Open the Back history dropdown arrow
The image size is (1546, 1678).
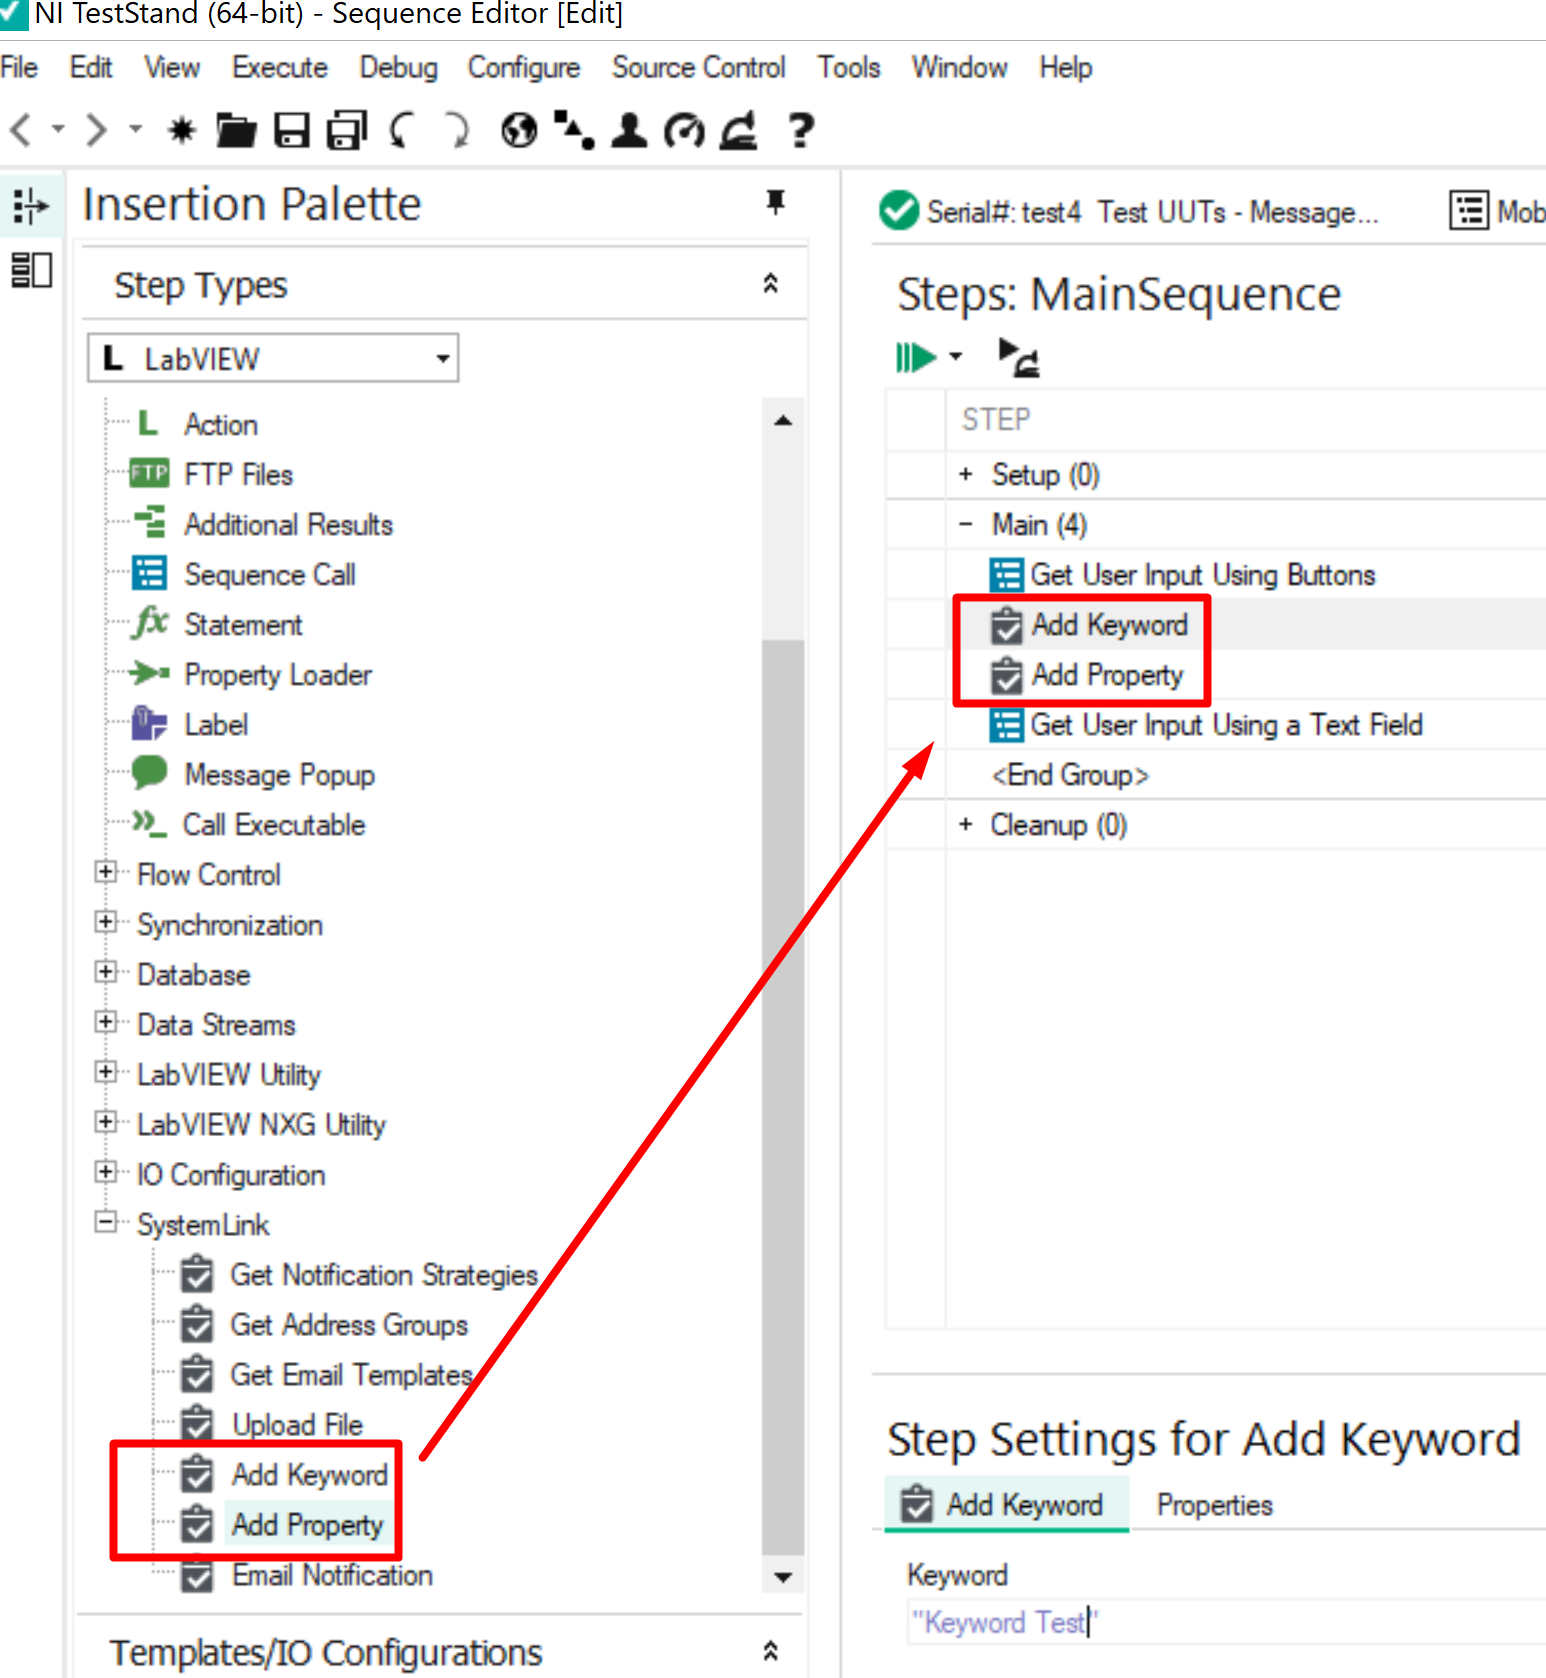click(x=58, y=129)
